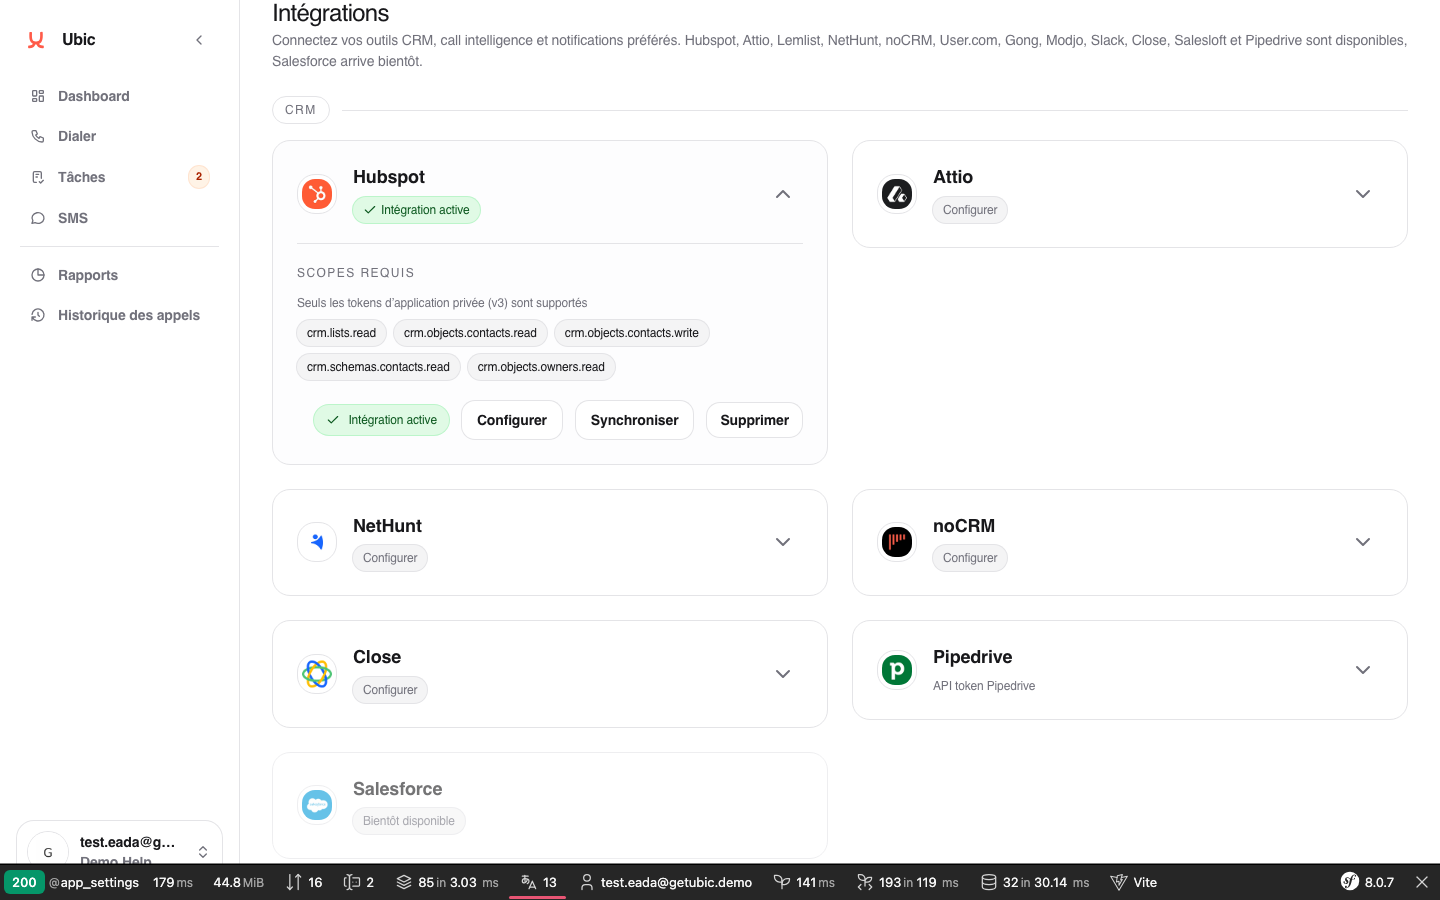Click the SMS chat bubble icon
The width and height of the screenshot is (1440, 900).
38,218
